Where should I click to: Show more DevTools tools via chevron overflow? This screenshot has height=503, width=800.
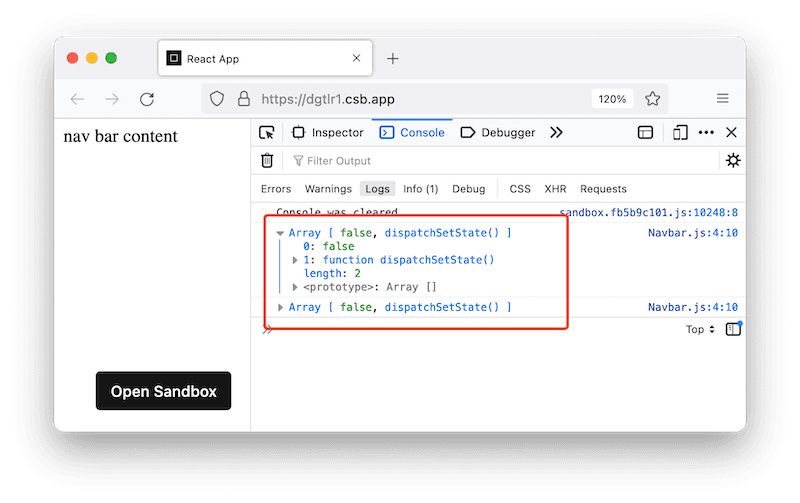point(557,132)
